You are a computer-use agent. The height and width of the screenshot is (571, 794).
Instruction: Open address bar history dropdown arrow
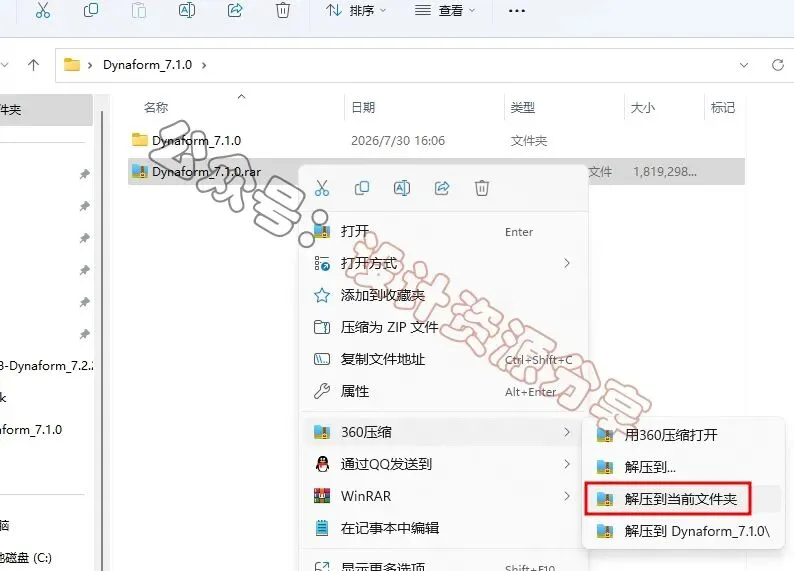pyautogui.click(x=744, y=65)
